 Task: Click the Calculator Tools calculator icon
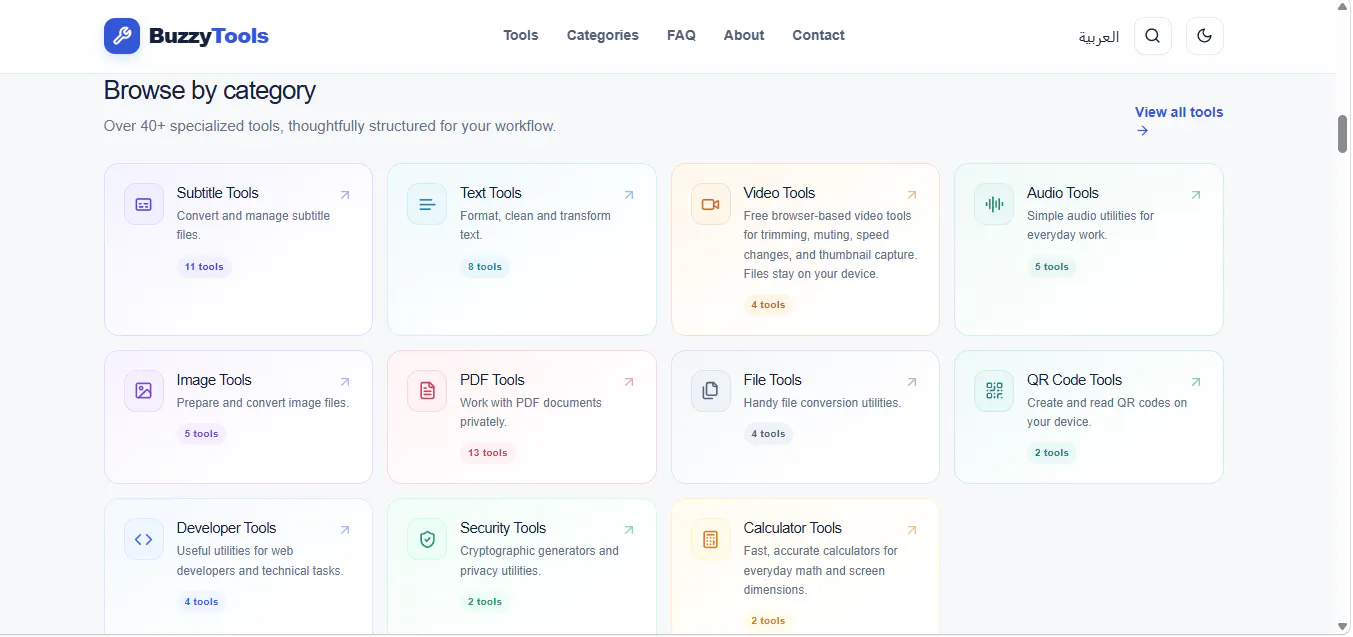(711, 539)
